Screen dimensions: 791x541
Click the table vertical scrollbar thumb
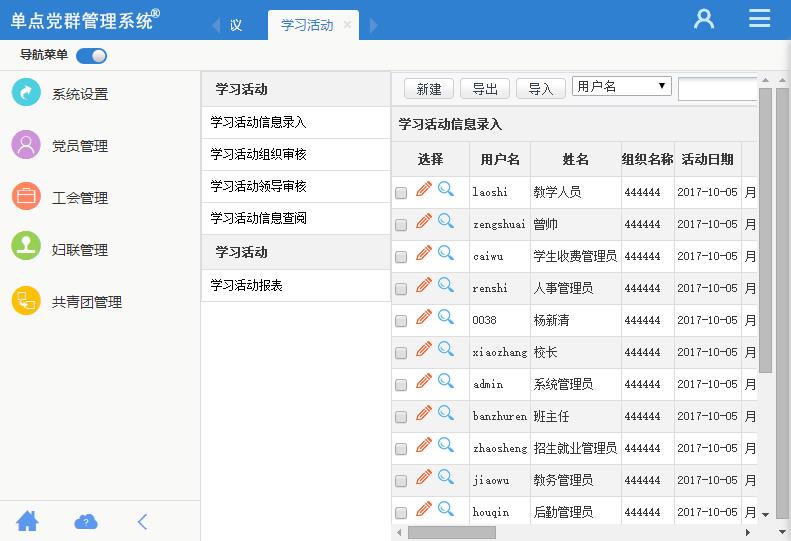click(765, 231)
